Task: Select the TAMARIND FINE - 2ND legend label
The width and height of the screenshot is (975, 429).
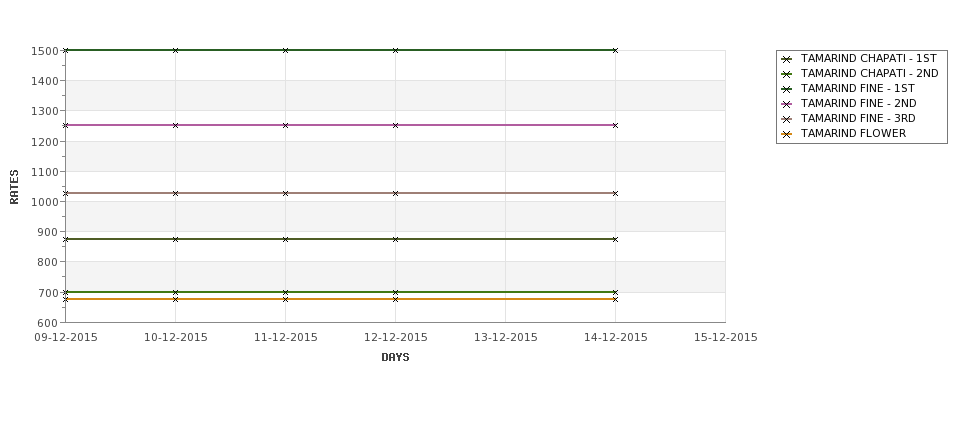Action: coord(858,104)
